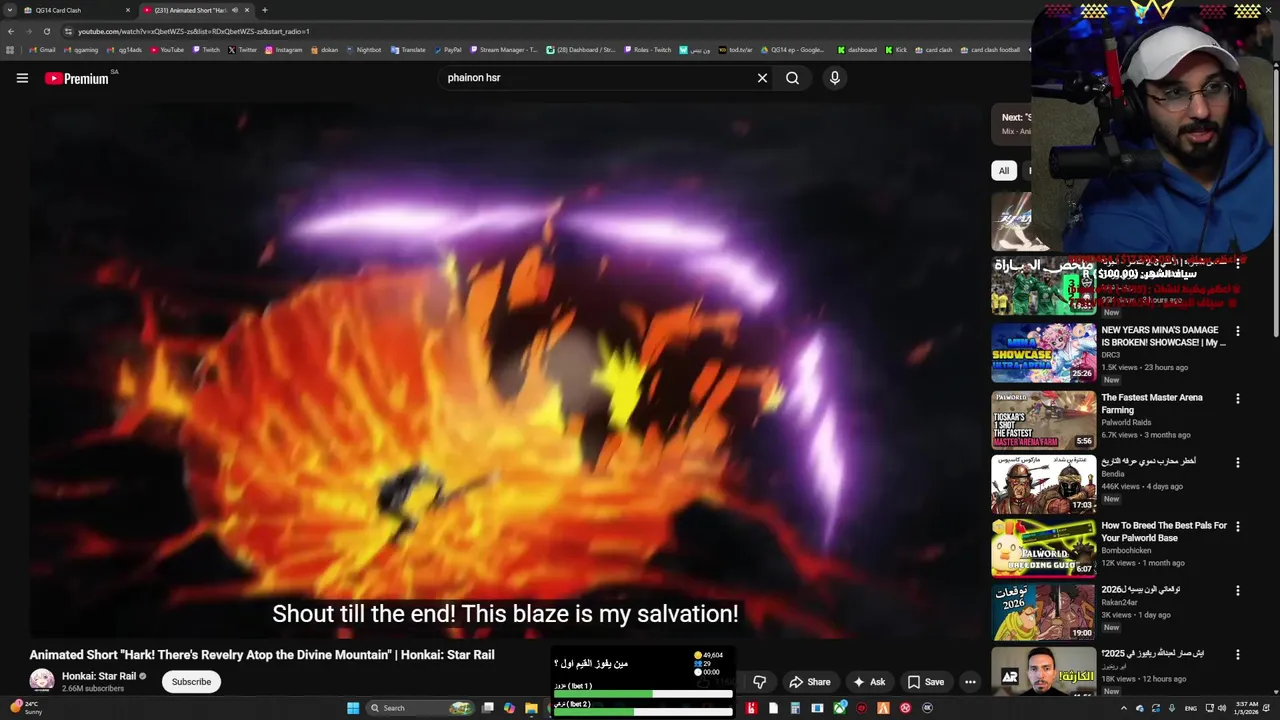Open options menu for the 446K views video
This screenshot has height=720, width=1280.
(x=1238, y=463)
